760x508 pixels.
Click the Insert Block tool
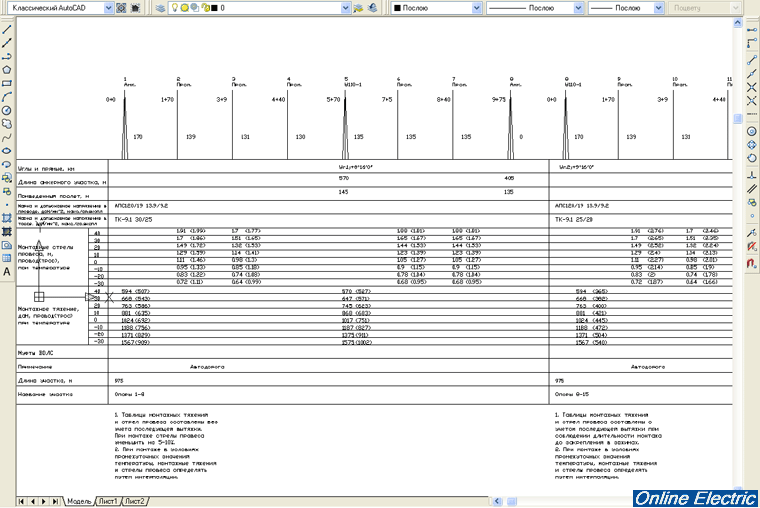7,178
